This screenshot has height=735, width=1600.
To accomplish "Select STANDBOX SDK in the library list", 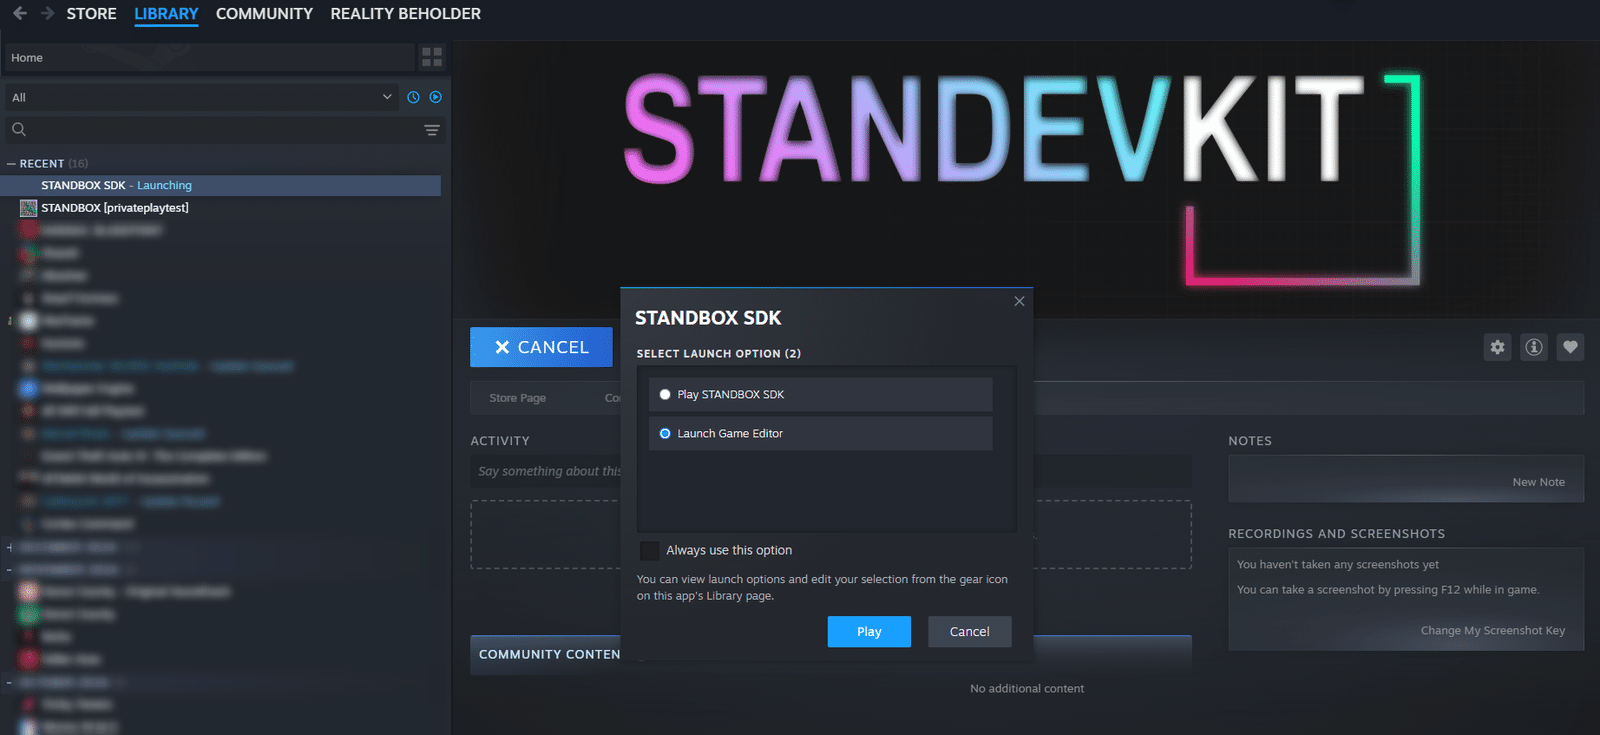I will pos(221,185).
